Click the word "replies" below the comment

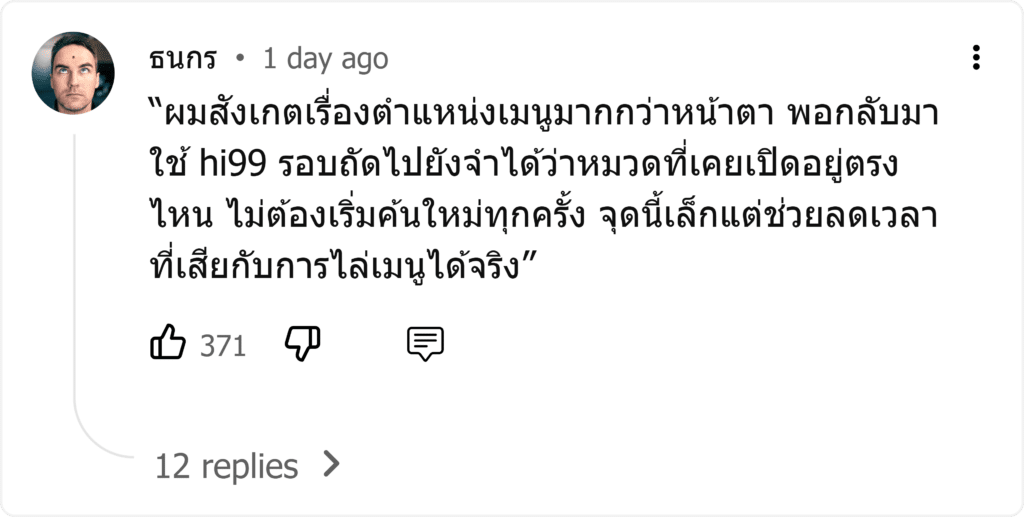tap(249, 466)
